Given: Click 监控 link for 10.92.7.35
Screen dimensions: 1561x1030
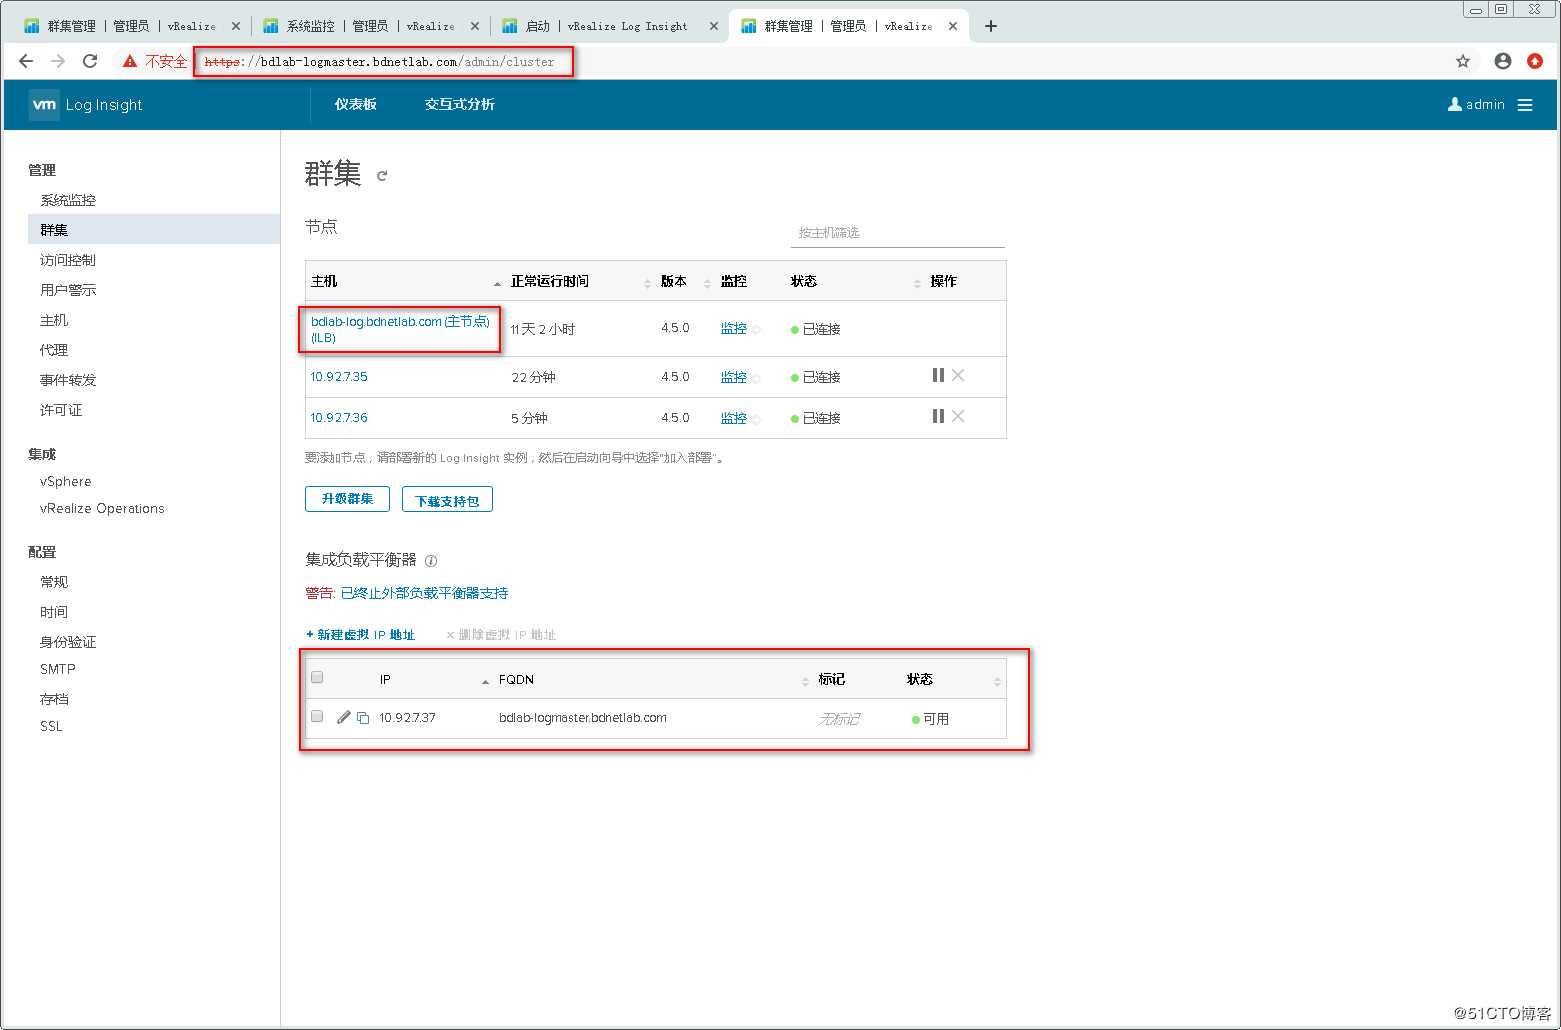Looking at the screenshot, I should pyautogui.click(x=734, y=377).
